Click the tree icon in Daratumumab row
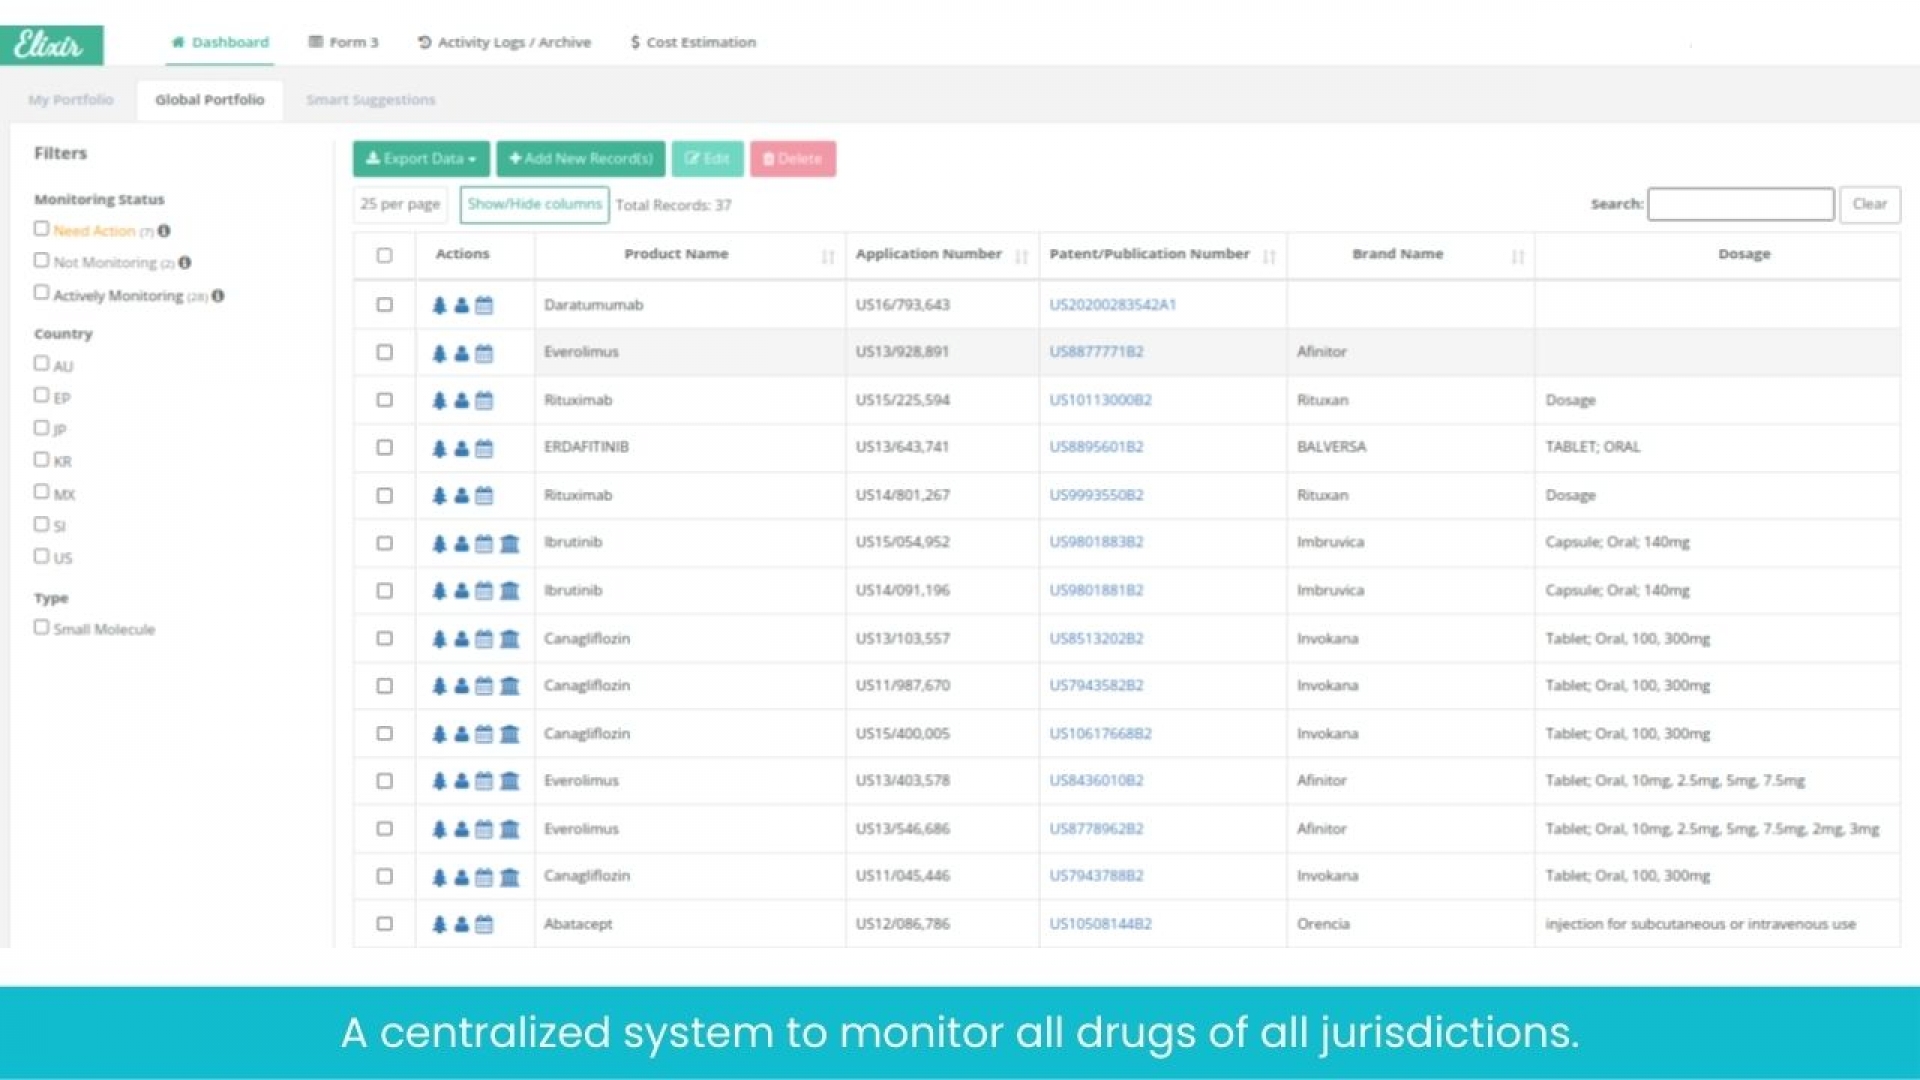The width and height of the screenshot is (1920, 1080). coord(439,305)
